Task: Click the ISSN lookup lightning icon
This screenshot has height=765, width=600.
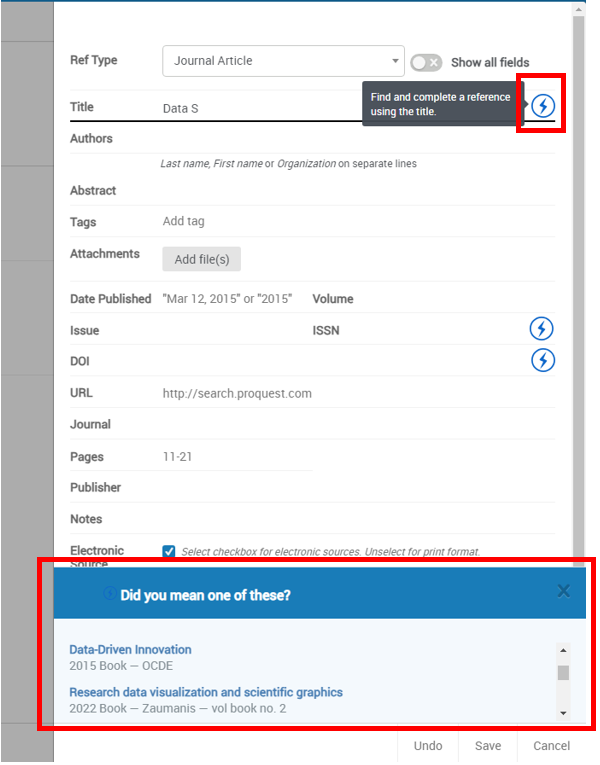Action: click(x=541, y=328)
